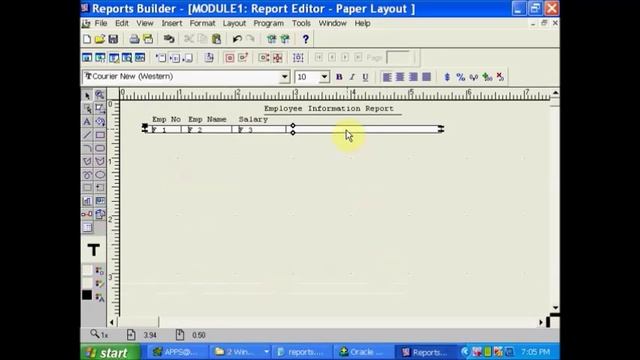
Task: Toggle Italic formatting
Action: (x=352, y=77)
